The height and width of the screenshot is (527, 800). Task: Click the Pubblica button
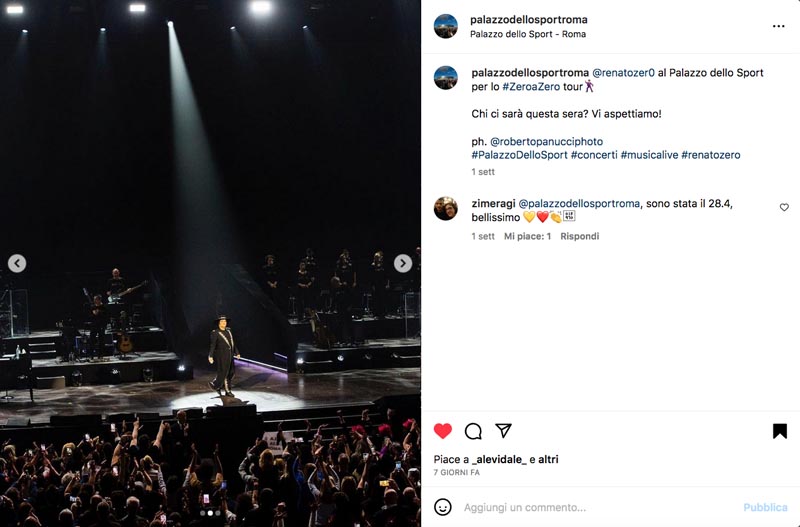coord(765,507)
